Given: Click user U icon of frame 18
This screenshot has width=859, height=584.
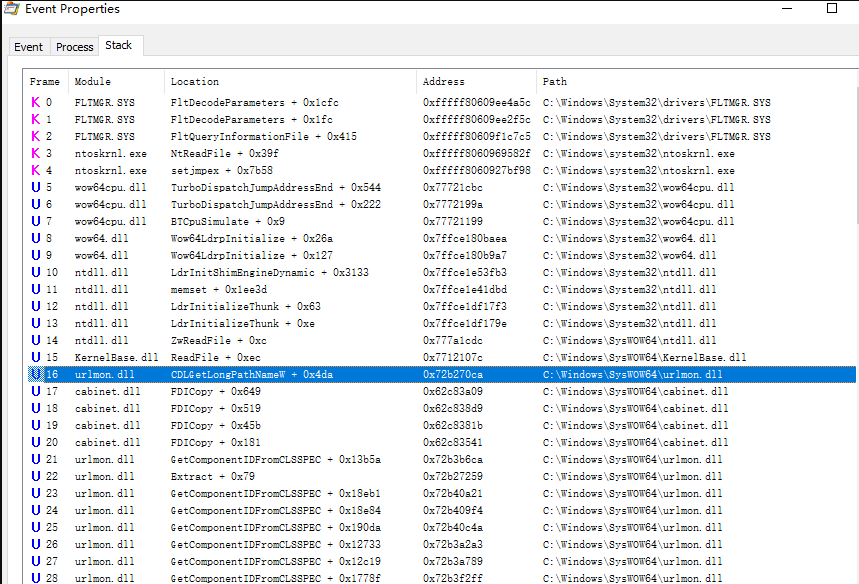Looking at the screenshot, I should coord(36,408).
